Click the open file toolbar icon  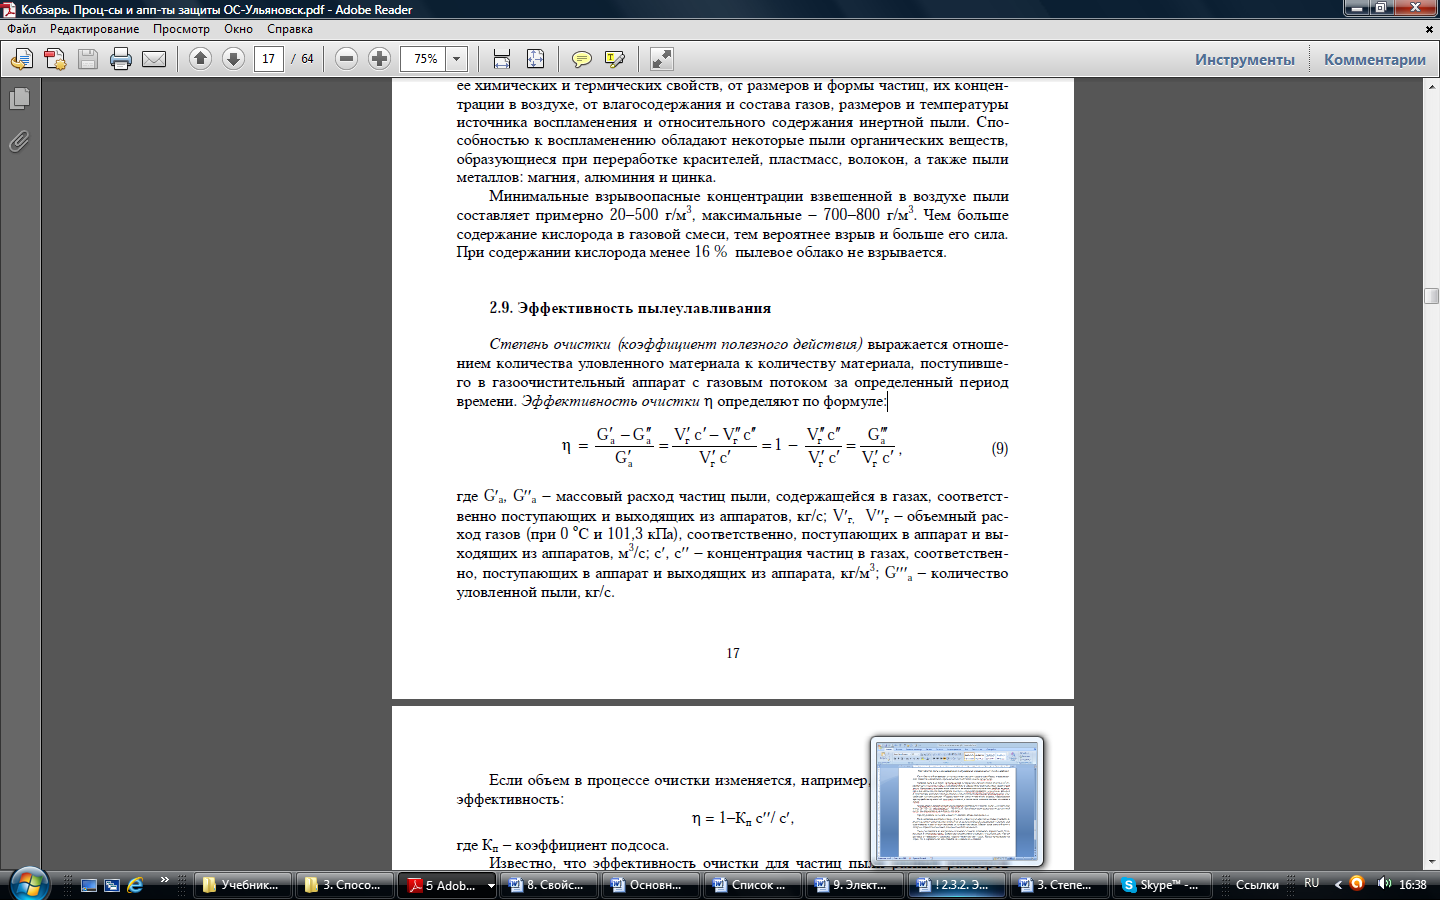pyautogui.click(x=22, y=59)
